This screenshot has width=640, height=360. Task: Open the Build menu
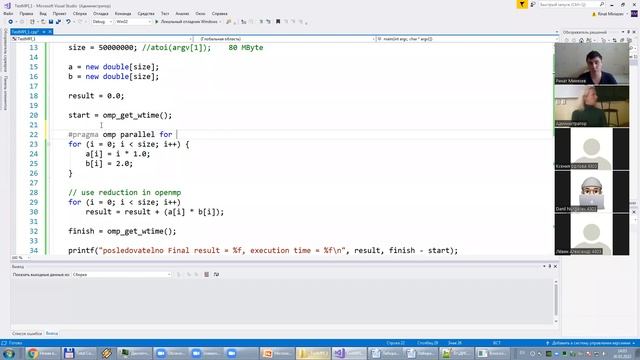(80, 13)
